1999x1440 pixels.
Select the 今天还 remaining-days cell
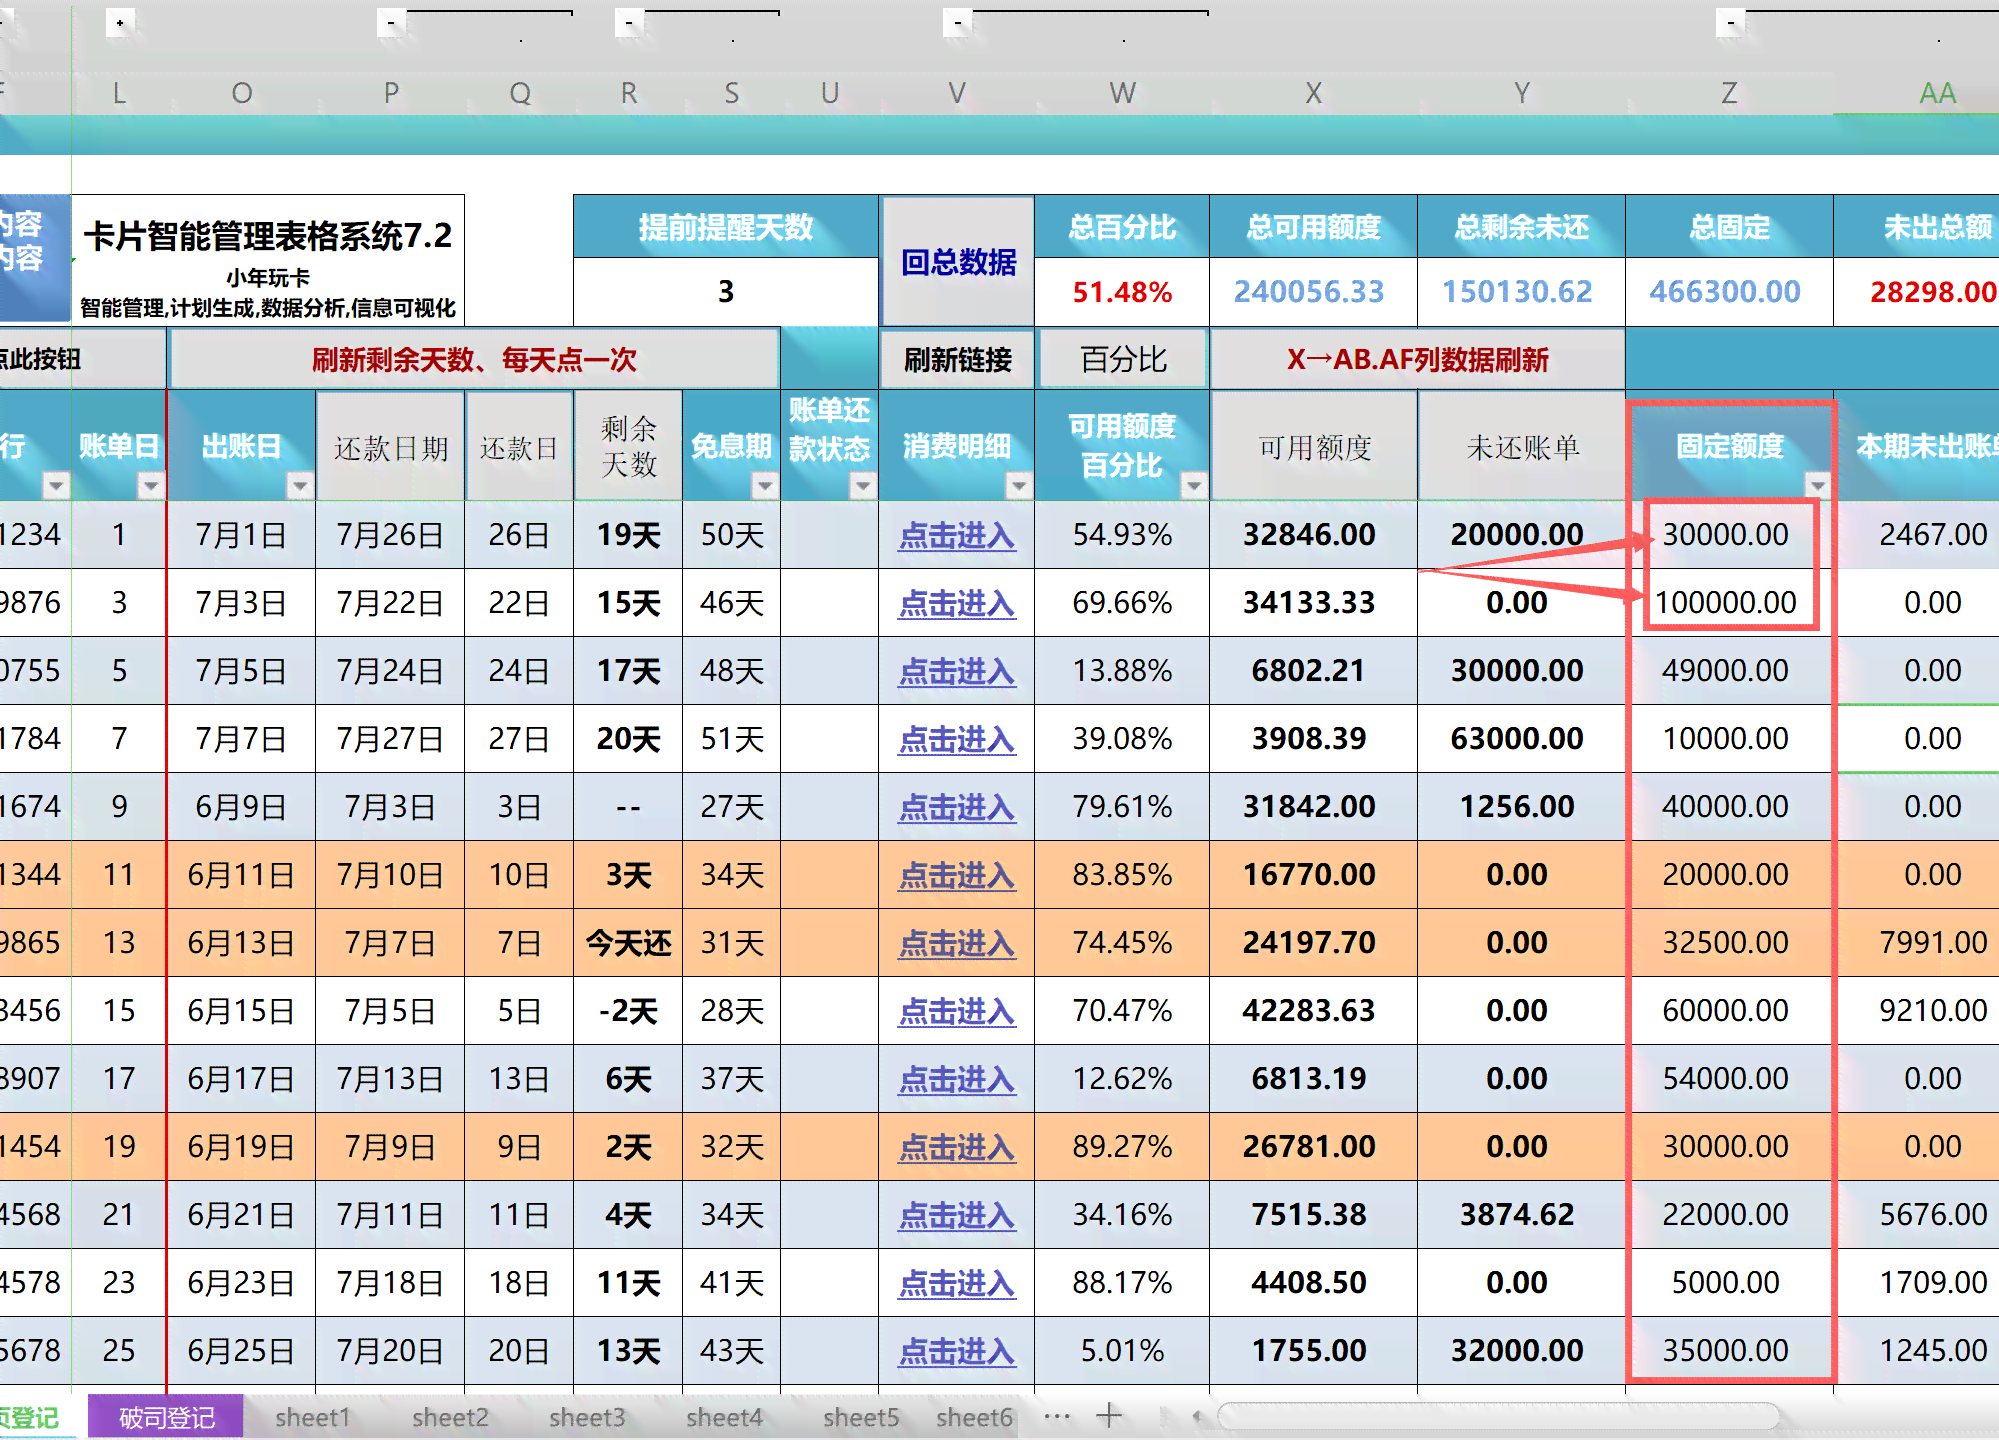click(x=628, y=943)
